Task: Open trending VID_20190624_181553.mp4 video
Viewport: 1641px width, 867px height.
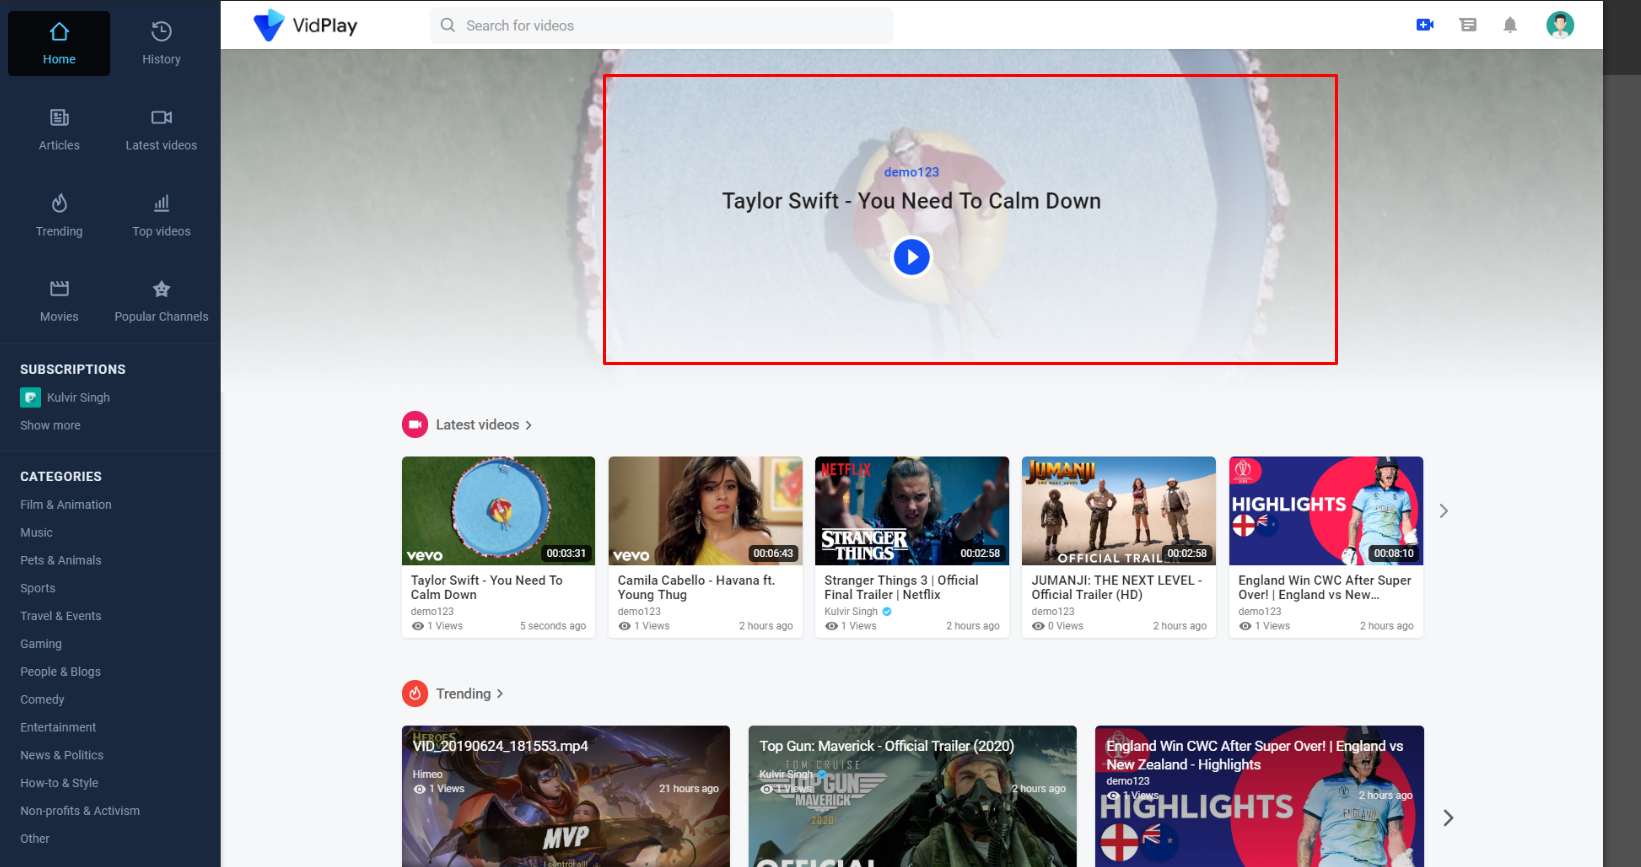Action: click(x=566, y=796)
